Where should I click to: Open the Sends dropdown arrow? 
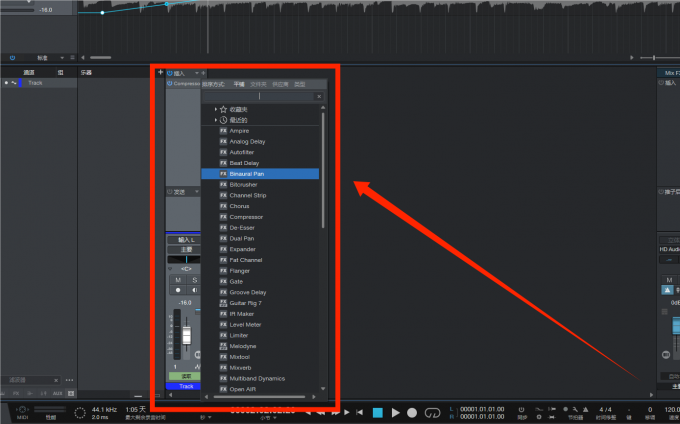196,192
